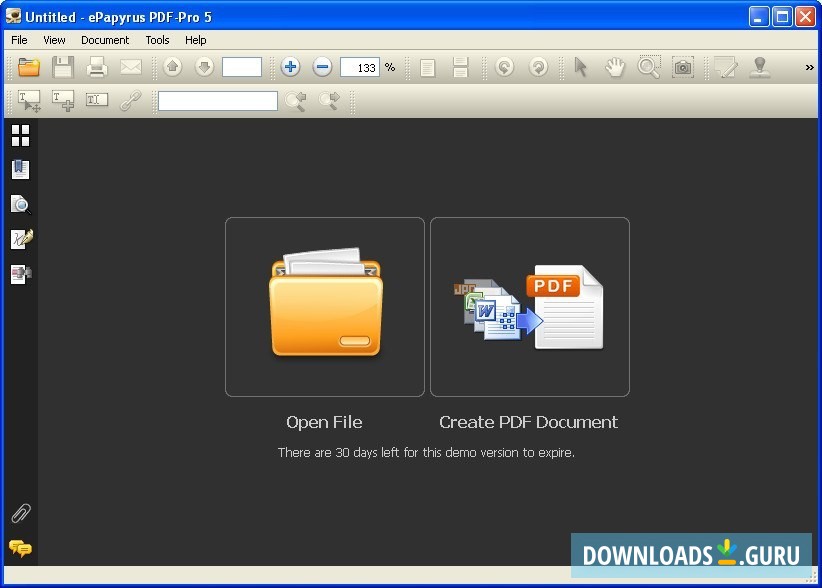Click the large Open File folder tile

click(325, 307)
